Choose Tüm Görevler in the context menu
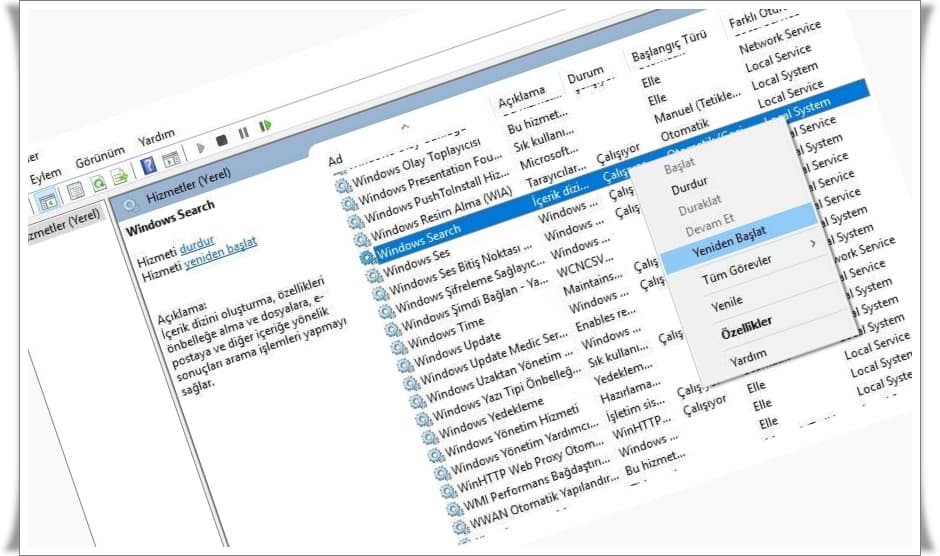The image size is (940, 556). tap(736, 271)
